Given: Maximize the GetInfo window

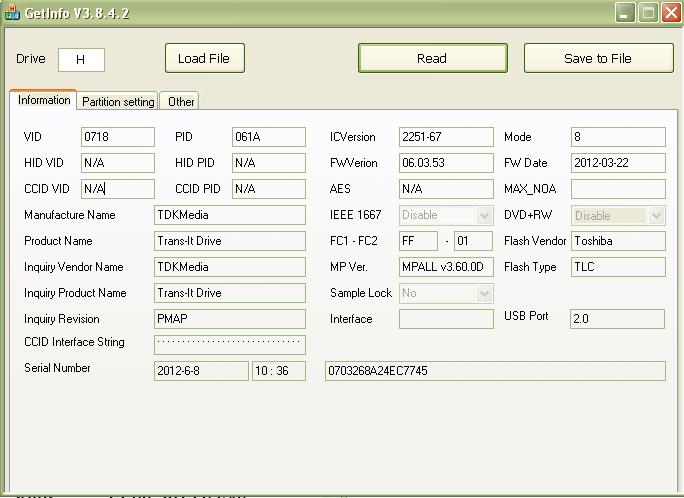Looking at the screenshot, I should pos(648,13).
